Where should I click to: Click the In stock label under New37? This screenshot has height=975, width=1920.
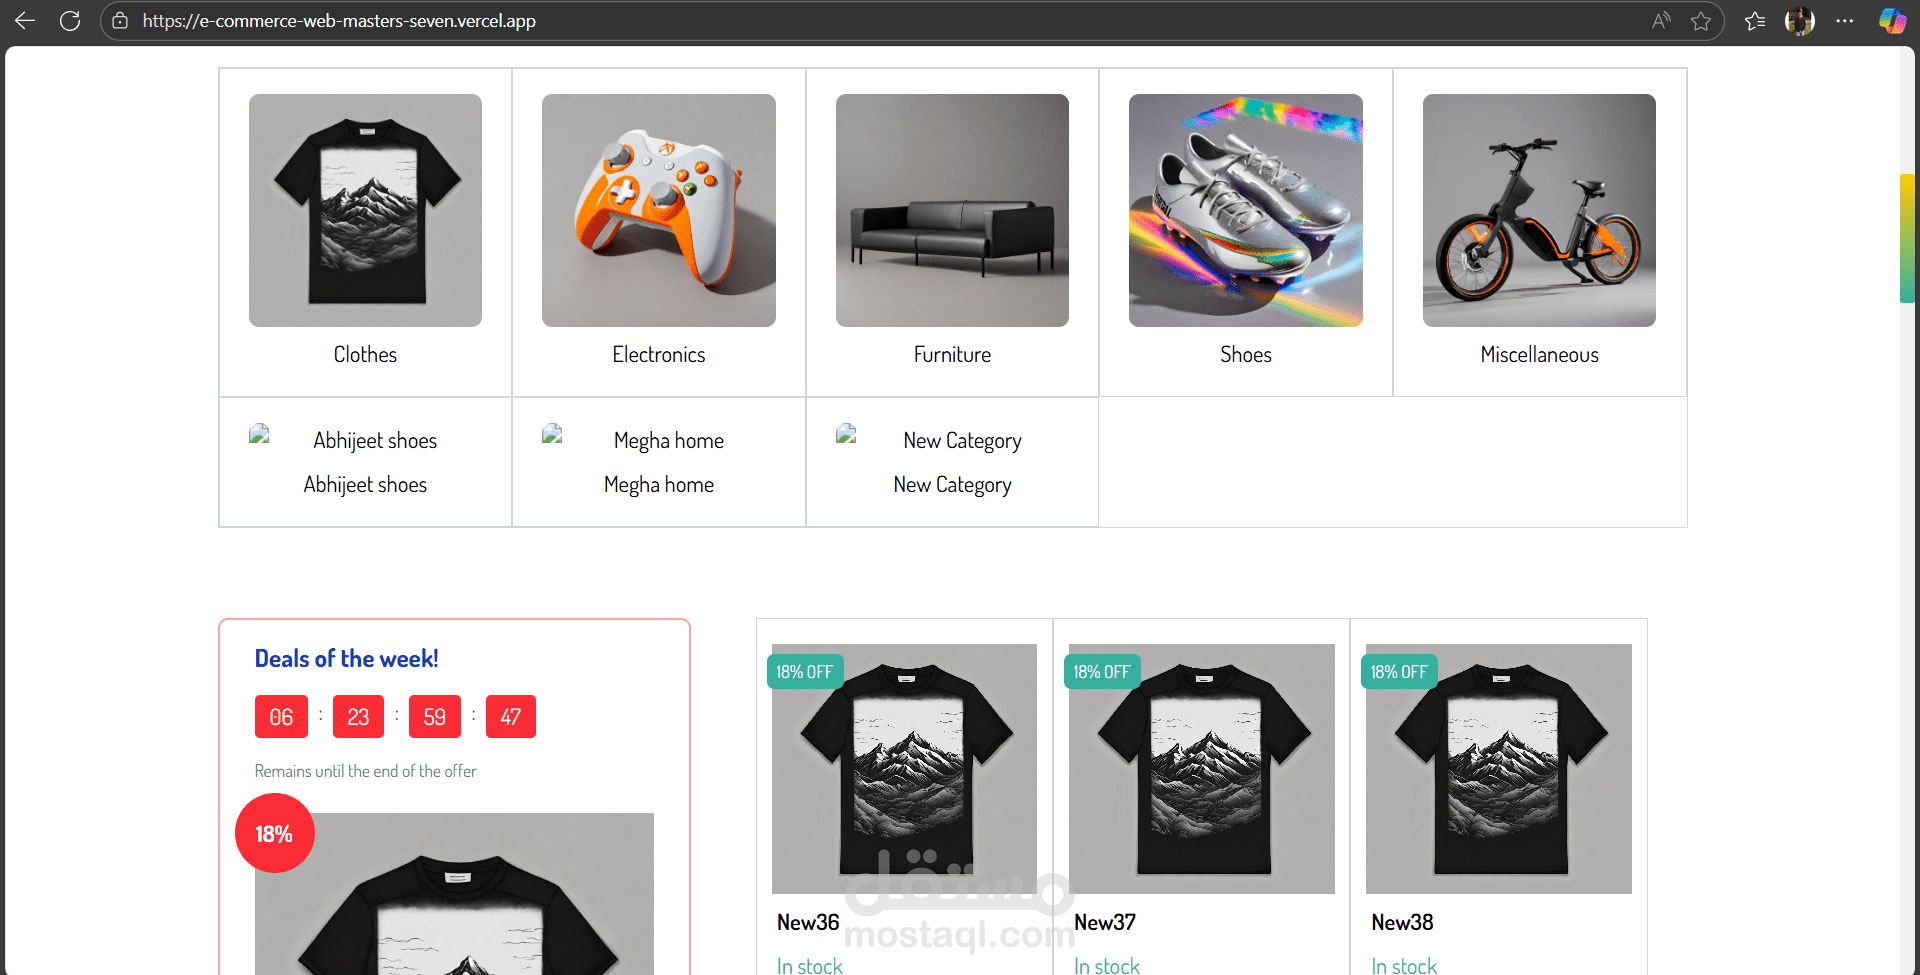pyautogui.click(x=1107, y=966)
